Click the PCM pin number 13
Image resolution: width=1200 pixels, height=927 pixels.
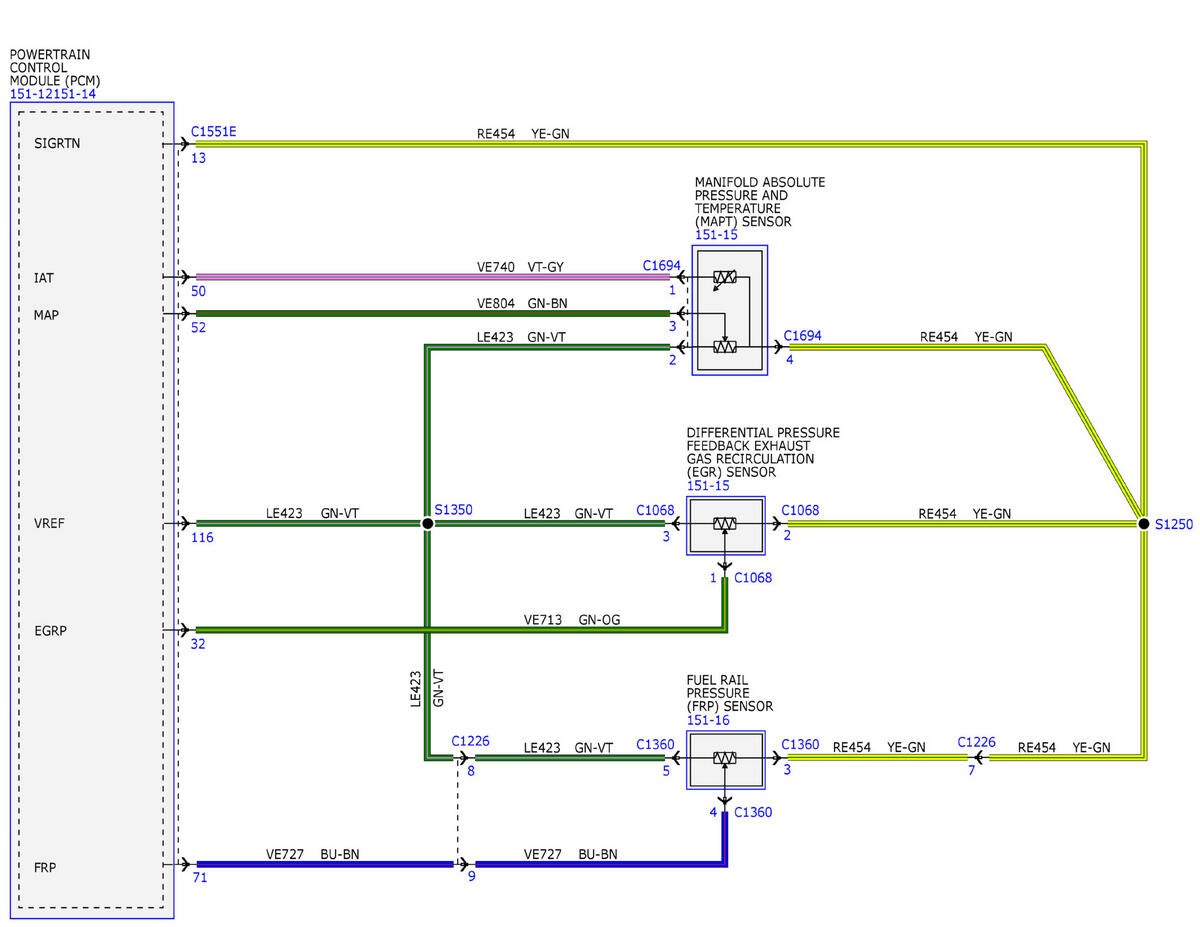pyautogui.click(x=198, y=158)
